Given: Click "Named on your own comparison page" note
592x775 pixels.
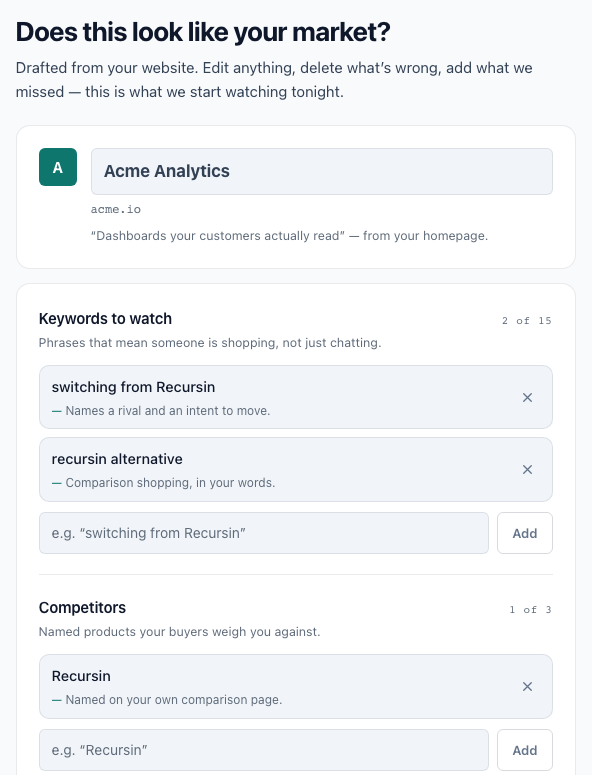Looking at the screenshot, I should click(167, 700).
